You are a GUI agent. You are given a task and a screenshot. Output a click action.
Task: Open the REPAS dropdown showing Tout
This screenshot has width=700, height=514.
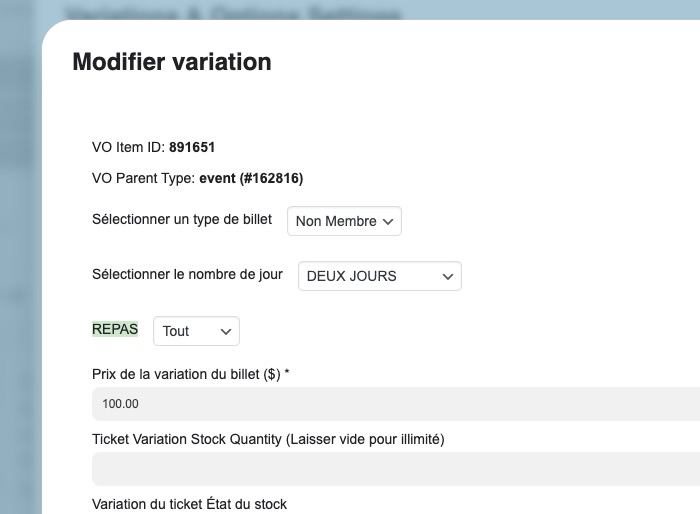[195, 331]
